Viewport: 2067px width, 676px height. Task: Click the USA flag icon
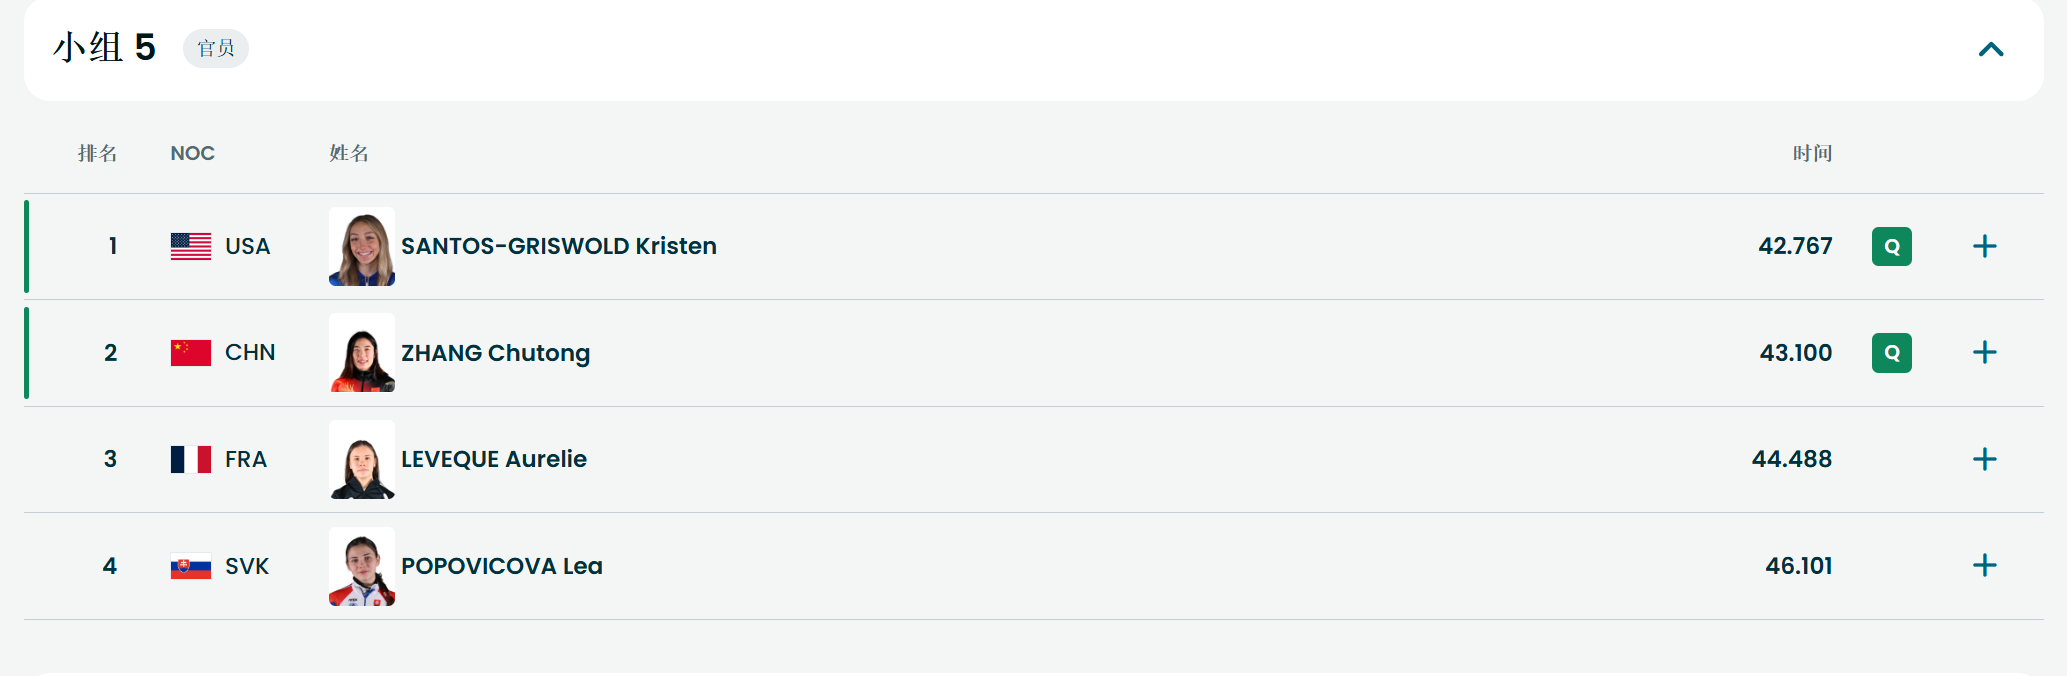tap(191, 246)
